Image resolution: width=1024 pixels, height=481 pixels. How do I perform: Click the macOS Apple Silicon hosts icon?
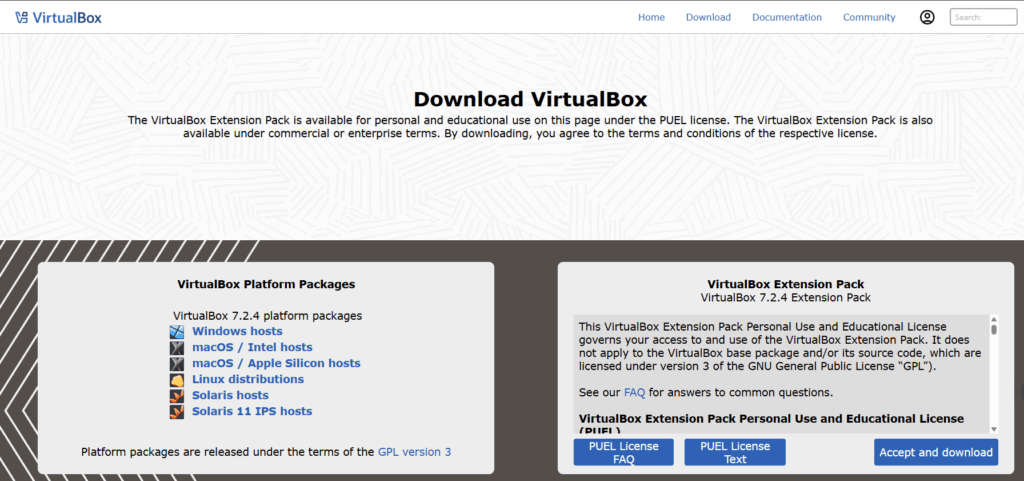(177, 363)
